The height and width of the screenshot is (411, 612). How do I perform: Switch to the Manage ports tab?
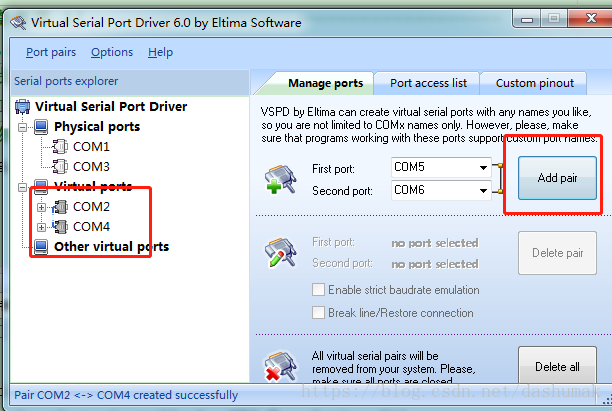click(326, 83)
